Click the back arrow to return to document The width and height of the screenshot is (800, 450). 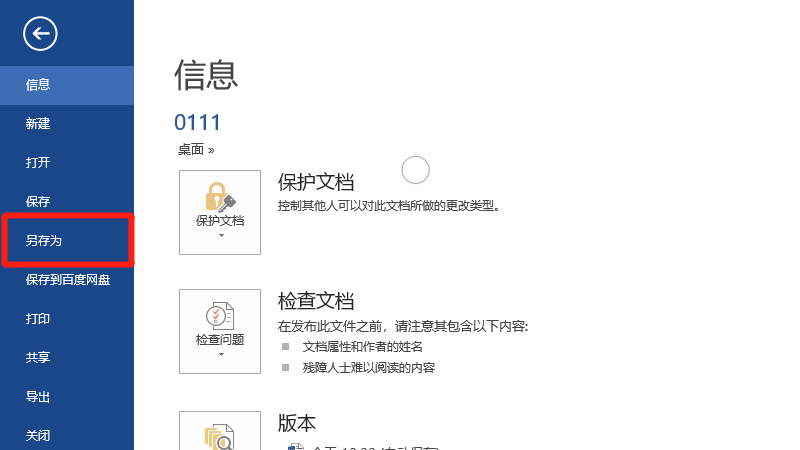(x=41, y=35)
